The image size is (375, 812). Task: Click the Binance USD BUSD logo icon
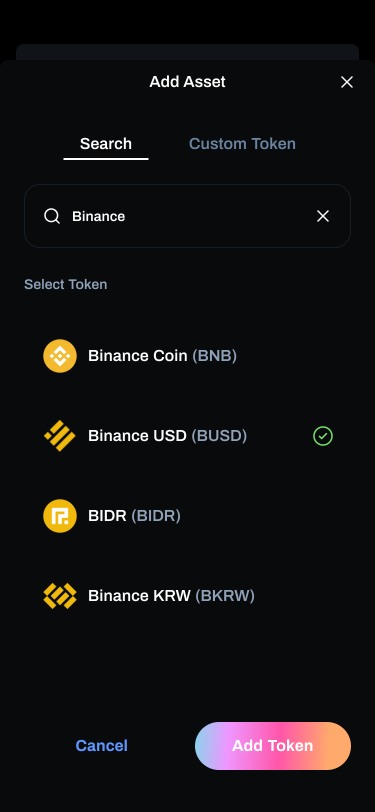[60, 436]
